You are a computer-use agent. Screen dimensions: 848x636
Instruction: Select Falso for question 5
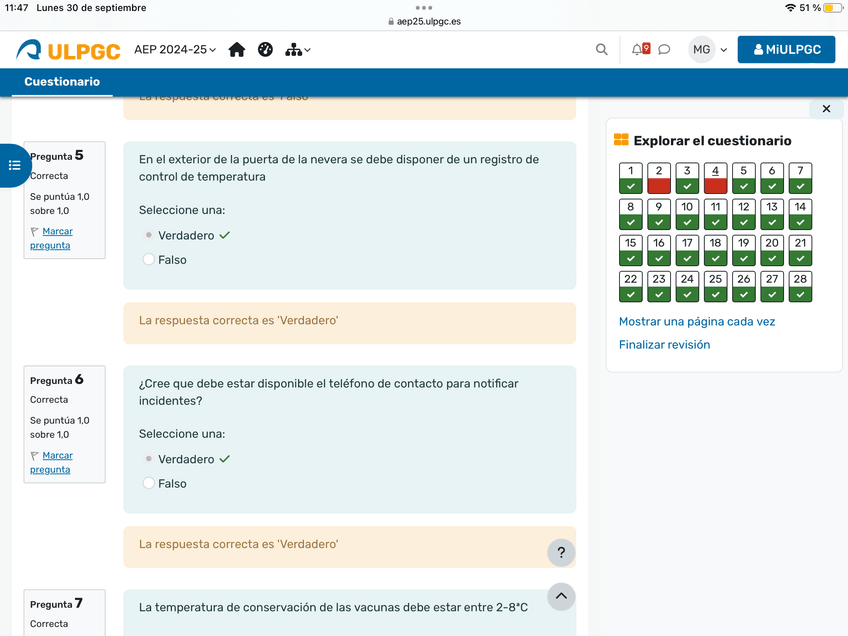tap(149, 260)
